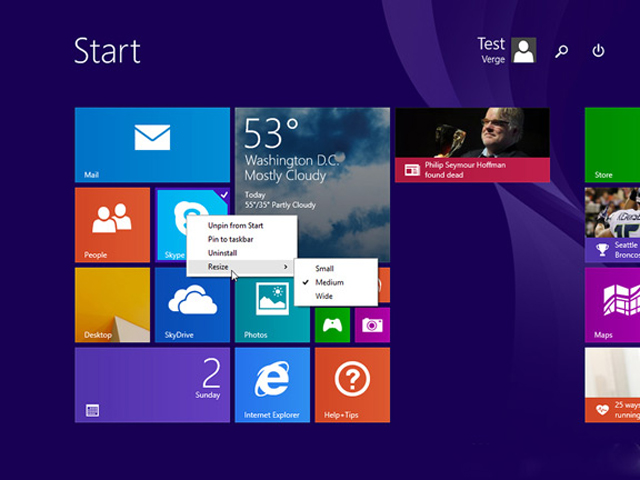Open the Store tile
Image resolution: width=640 pixels, height=480 pixels.
click(x=612, y=145)
